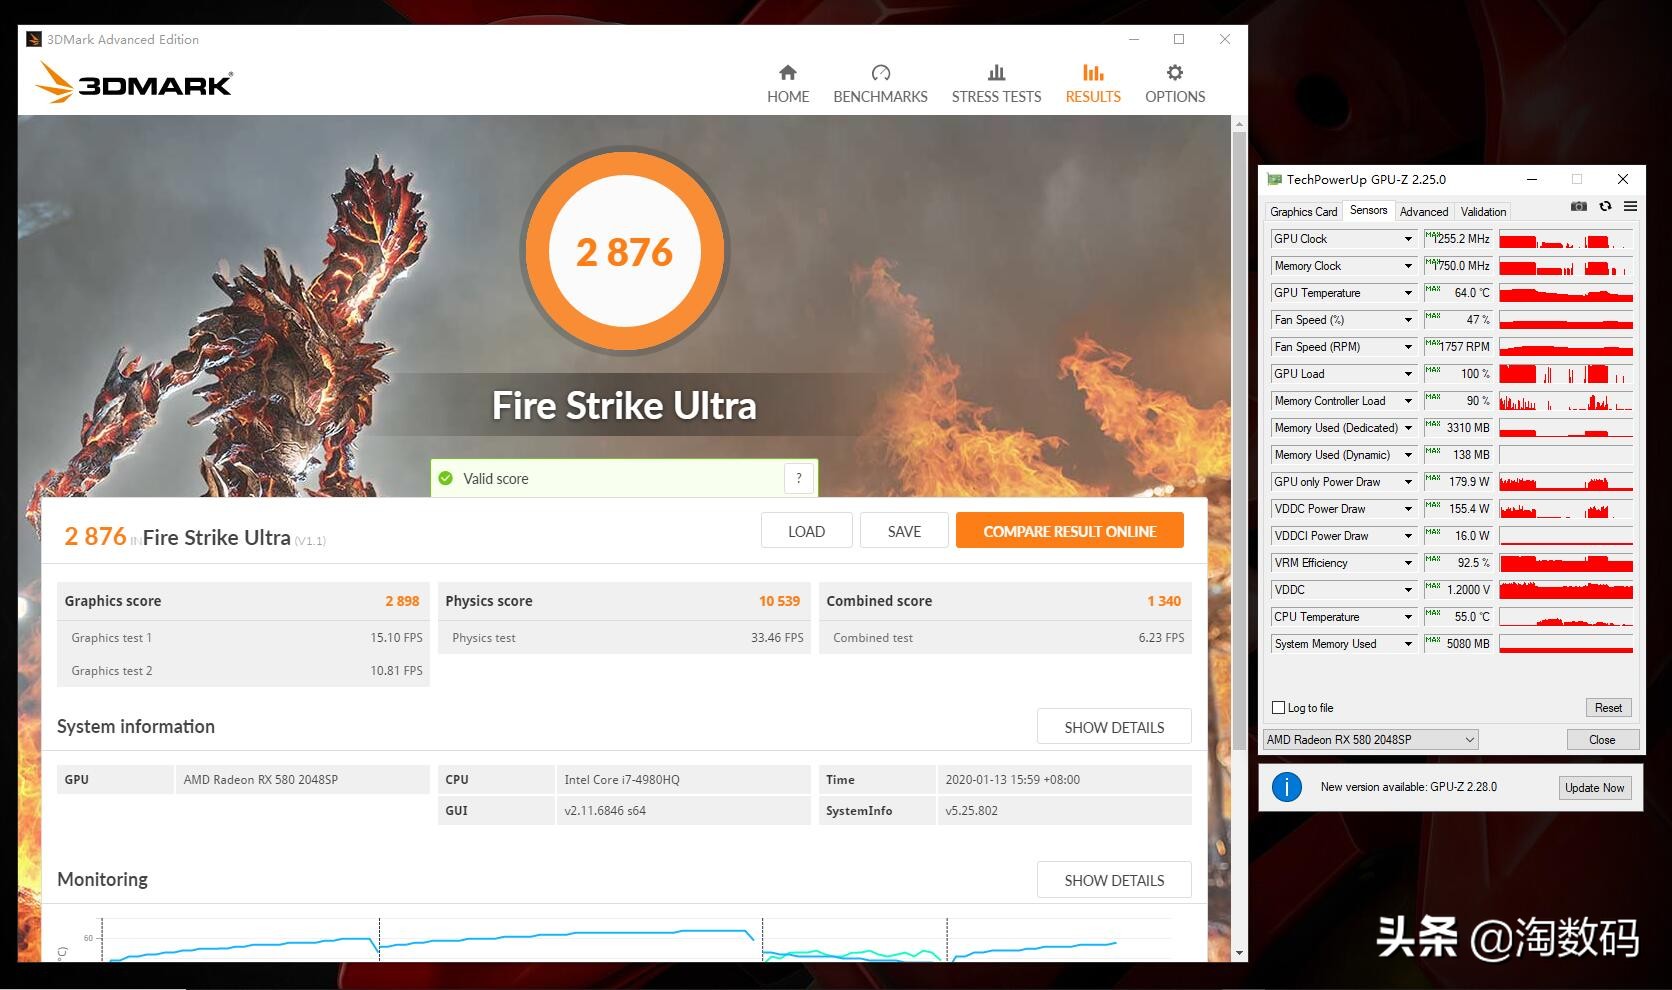Select the RESULTS section in 3DMark
Image resolution: width=1672 pixels, height=990 pixels.
(x=1093, y=84)
